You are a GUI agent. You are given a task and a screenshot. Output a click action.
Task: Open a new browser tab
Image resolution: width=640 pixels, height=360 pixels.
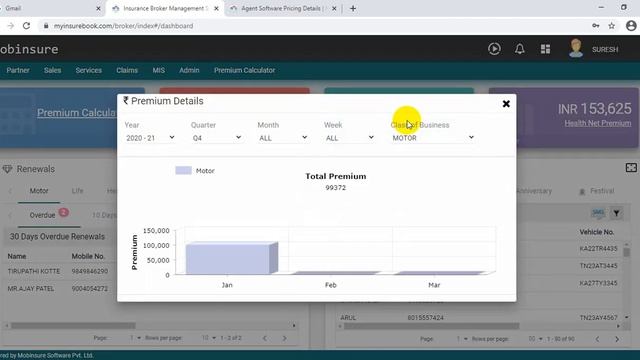[353, 8]
